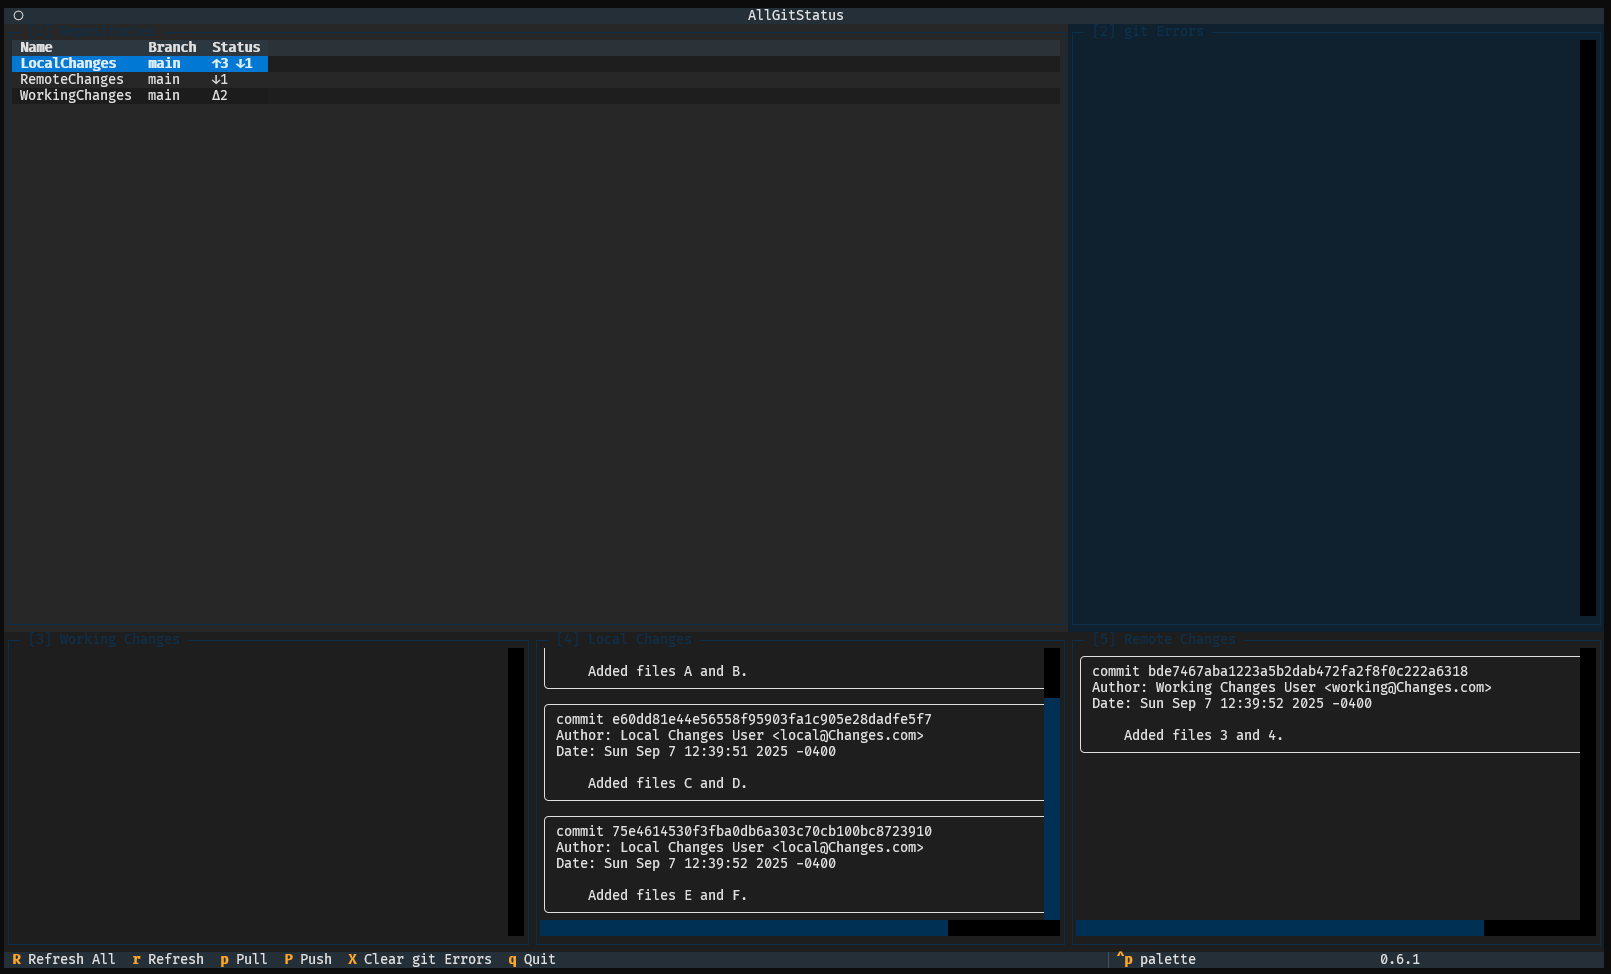Open the command palette from footer
Screen dimensions: 1611x974
coord(1156,959)
